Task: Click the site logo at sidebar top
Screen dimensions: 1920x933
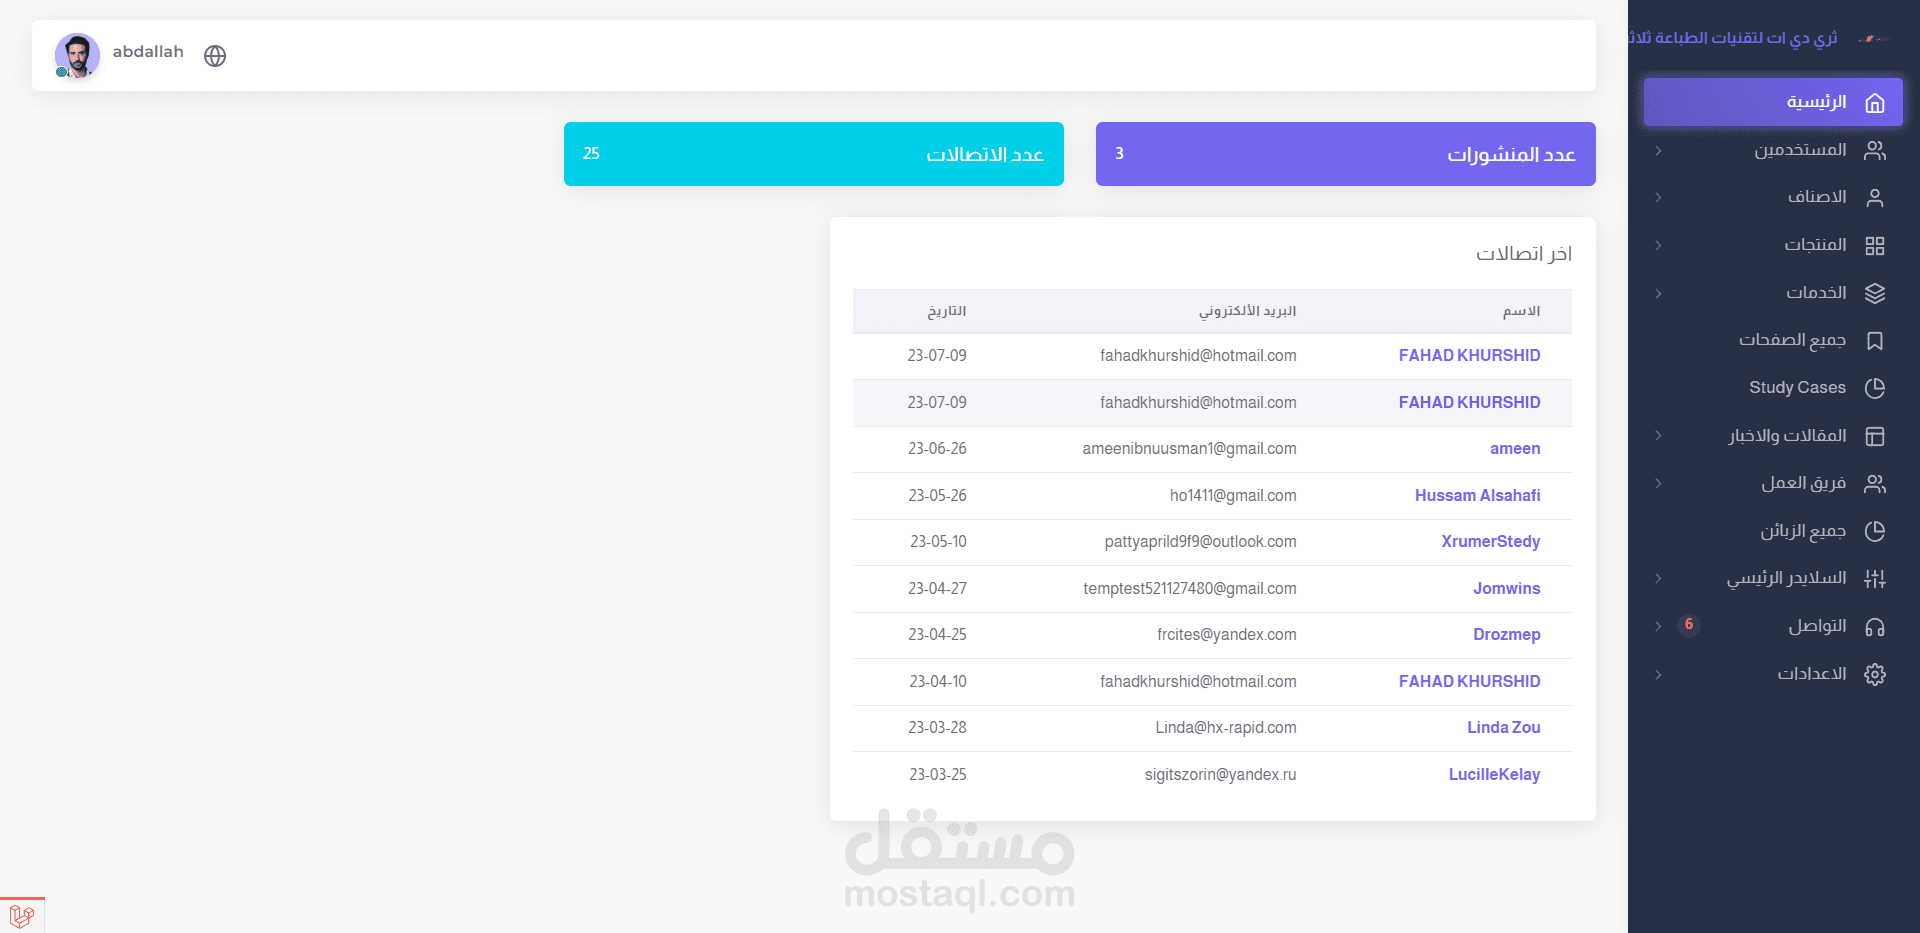Action: tap(1873, 39)
